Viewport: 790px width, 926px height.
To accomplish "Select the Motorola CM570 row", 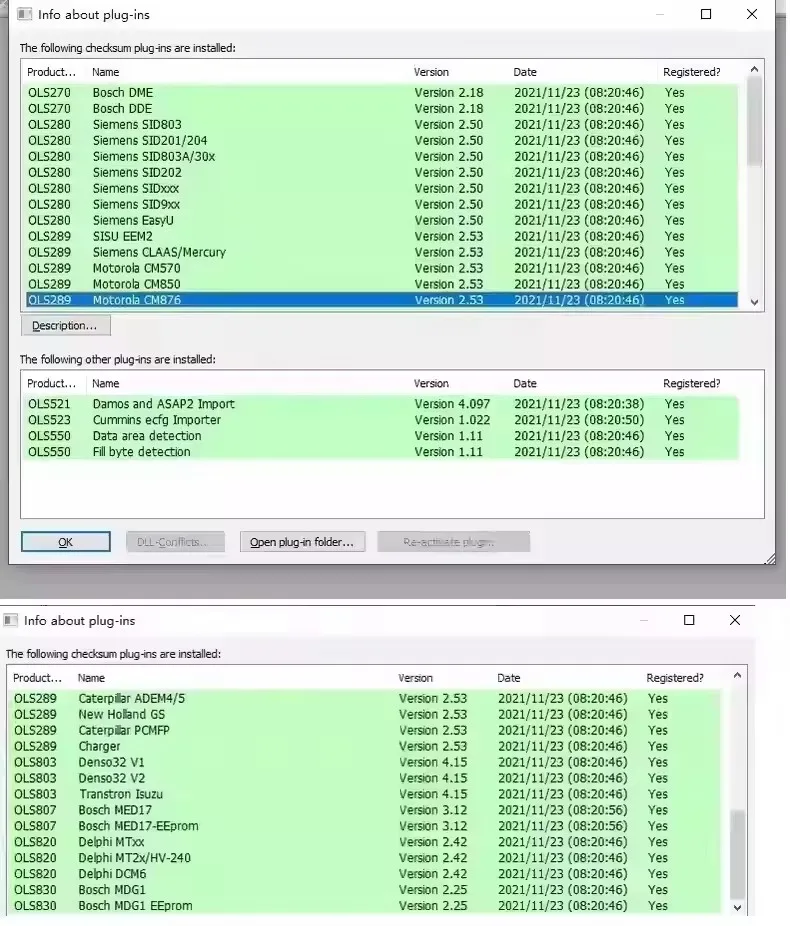I will [x=382, y=268].
